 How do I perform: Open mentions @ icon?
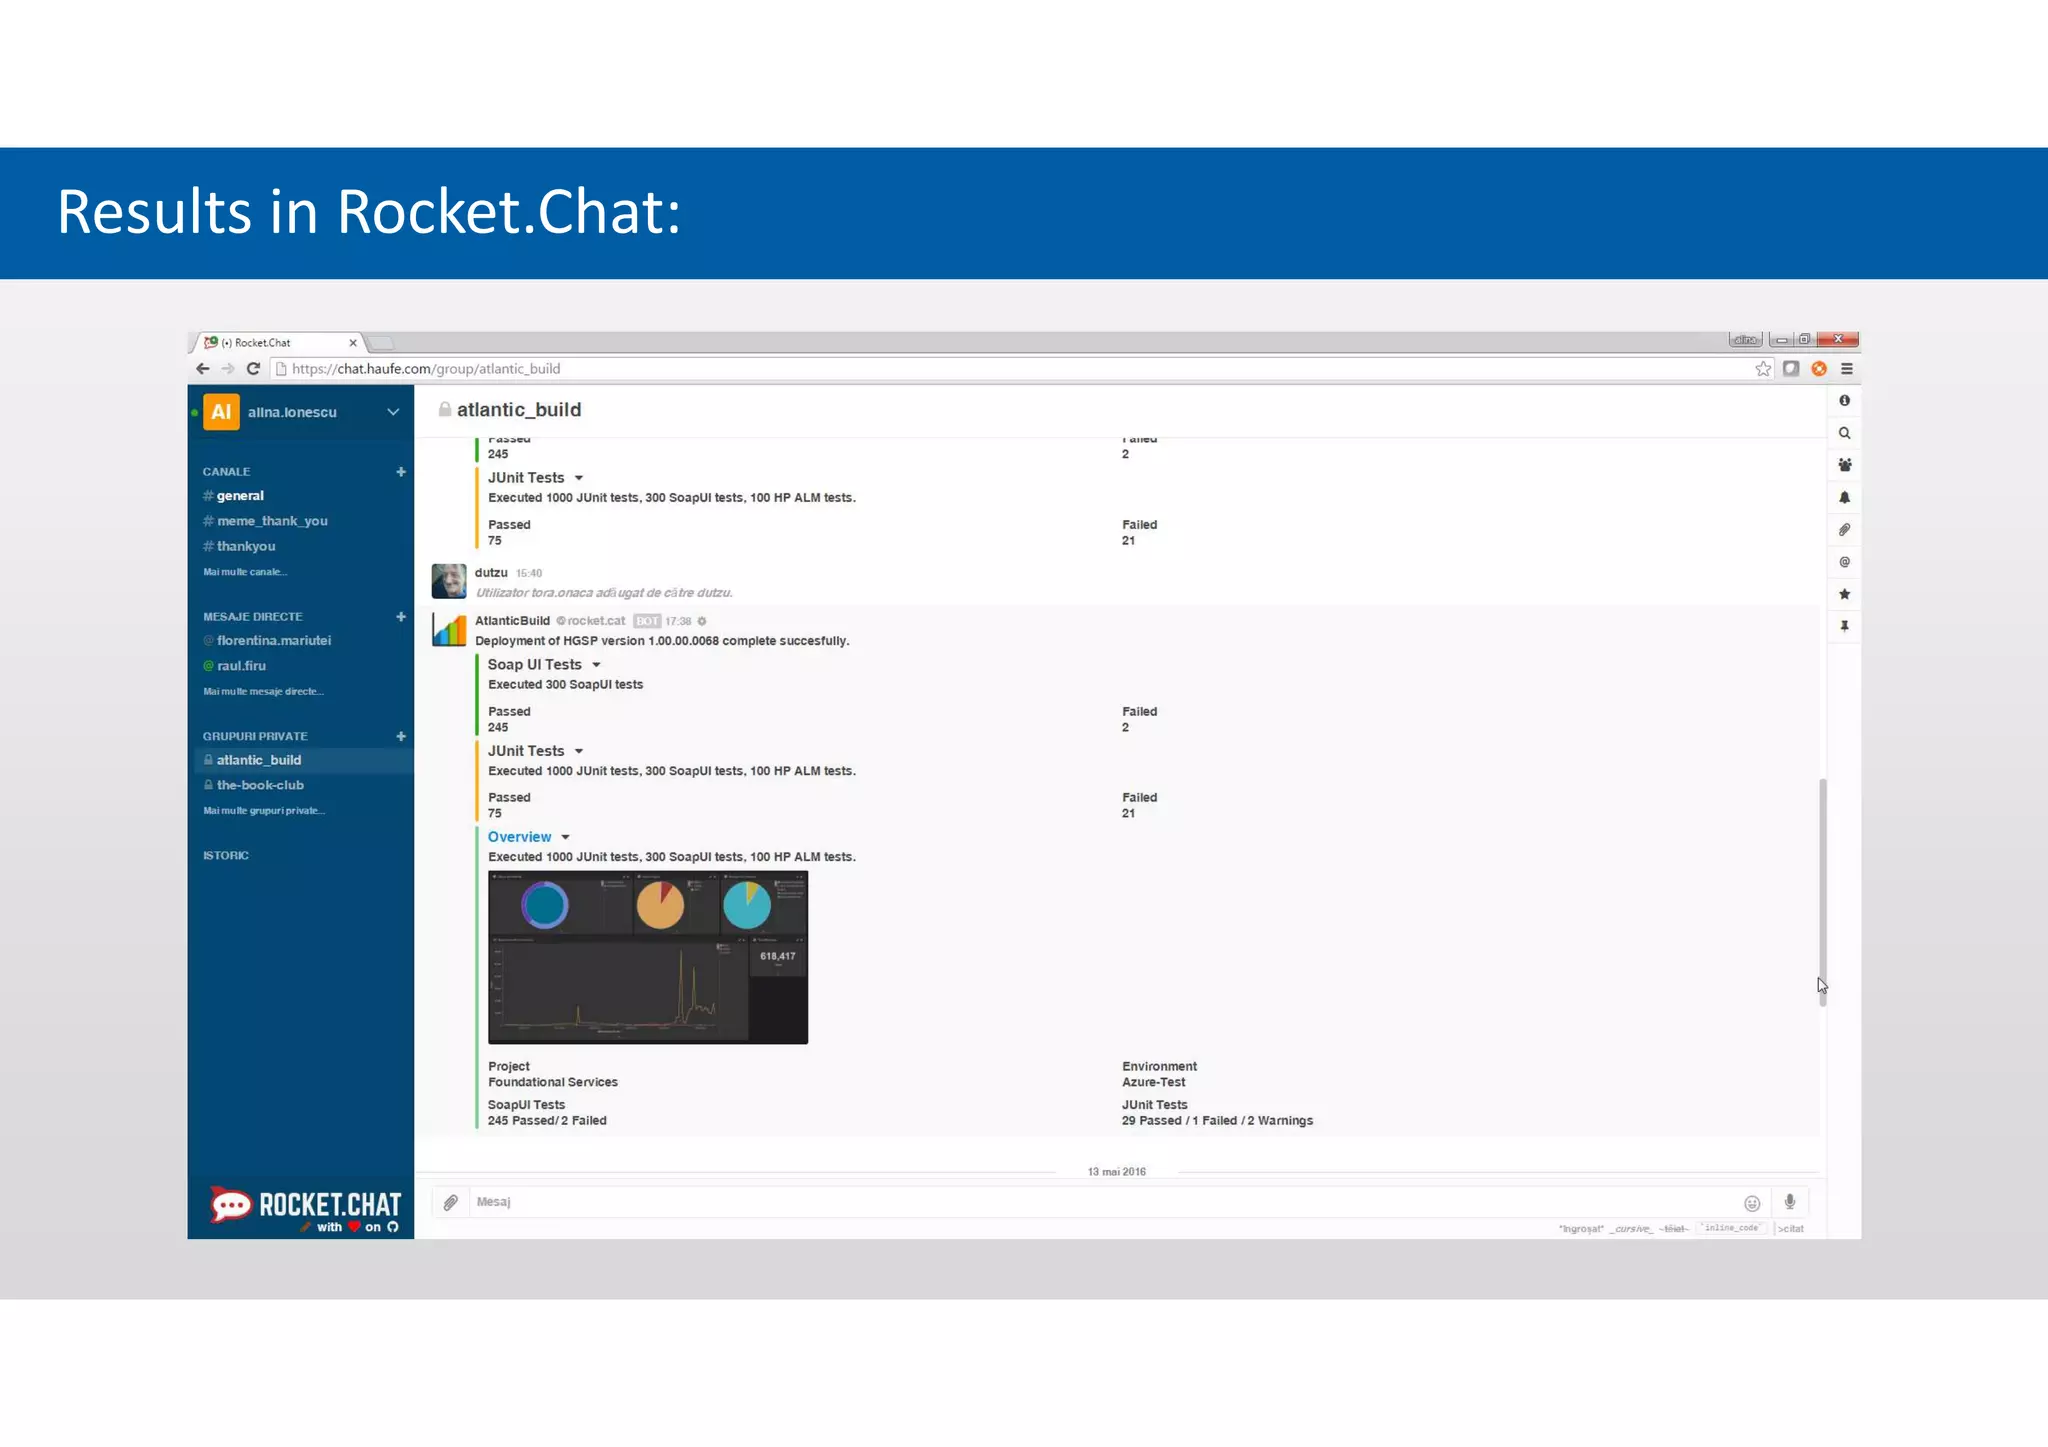point(1844,562)
